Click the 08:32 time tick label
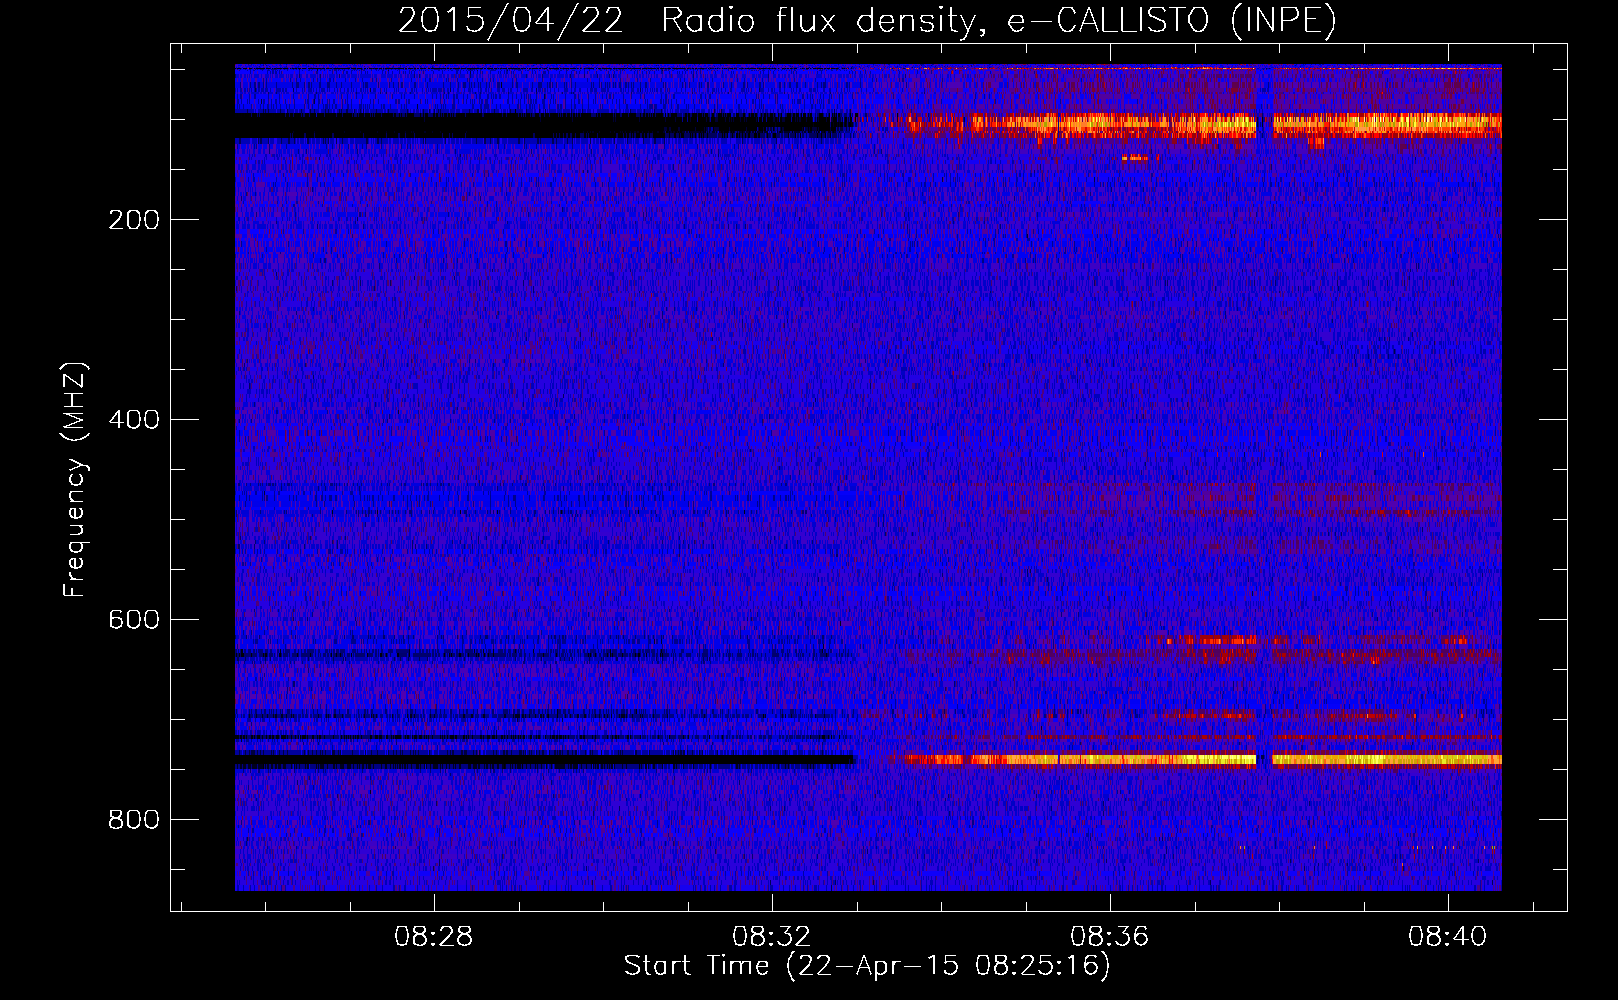The width and height of the screenshot is (1618, 1000). (771, 937)
